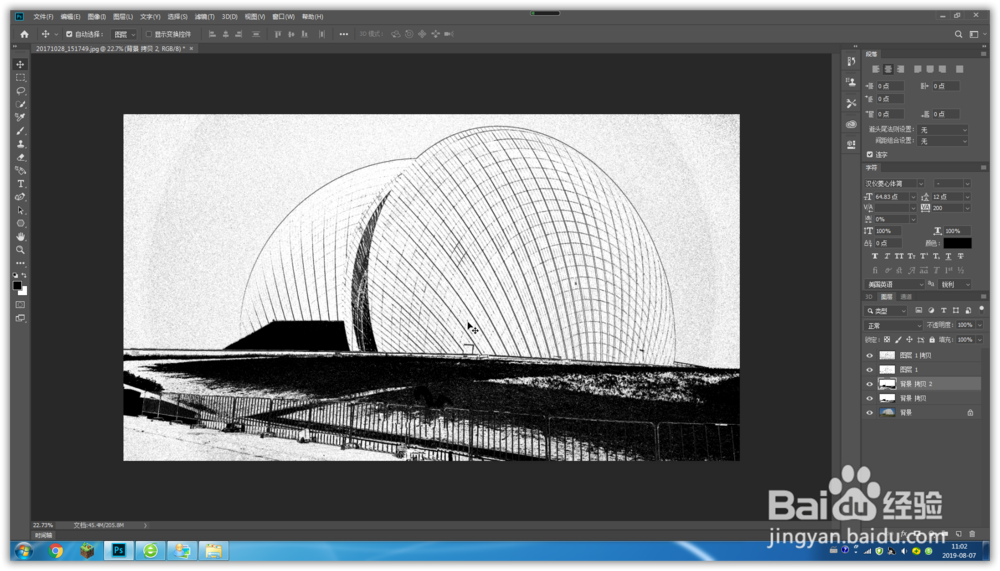Click the foreground color swatch in toolbox
The image size is (1000, 571).
click(x=17, y=286)
